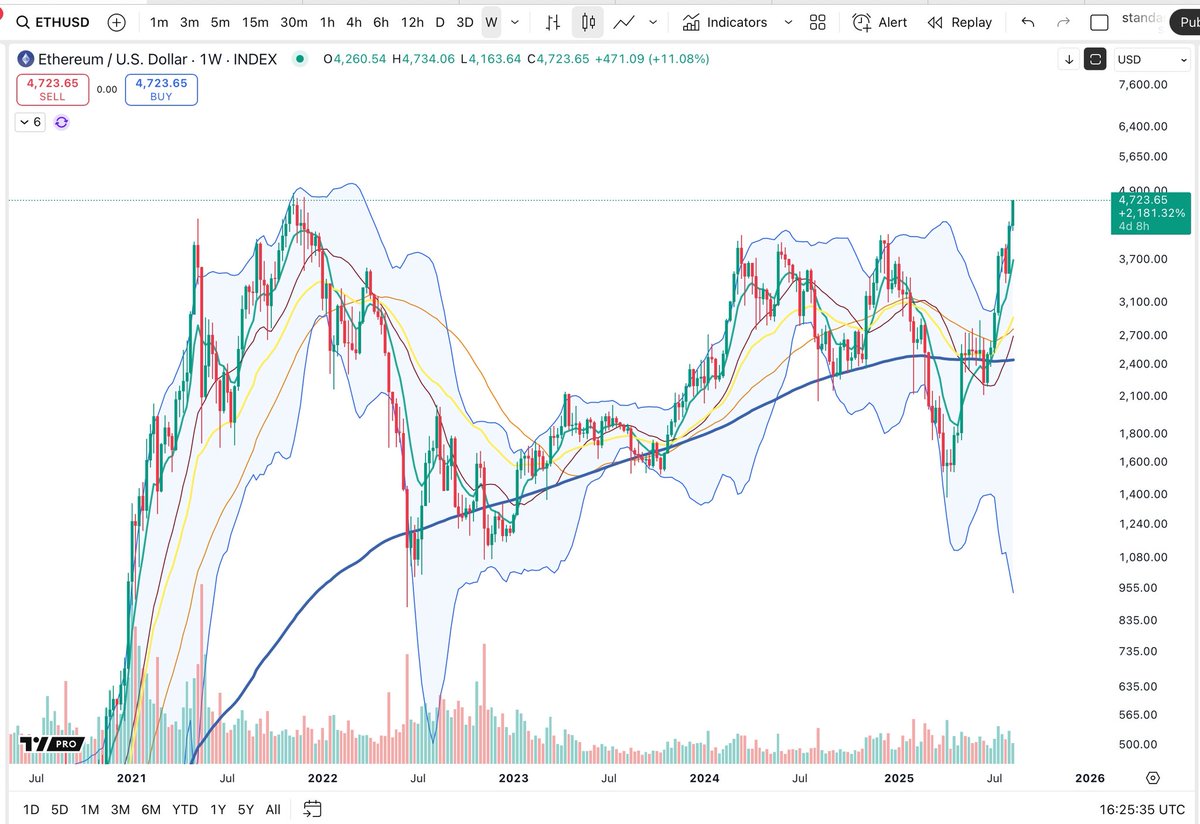Click the blue BUY 4,723.65 button
This screenshot has height=824, width=1200.
point(161,90)
